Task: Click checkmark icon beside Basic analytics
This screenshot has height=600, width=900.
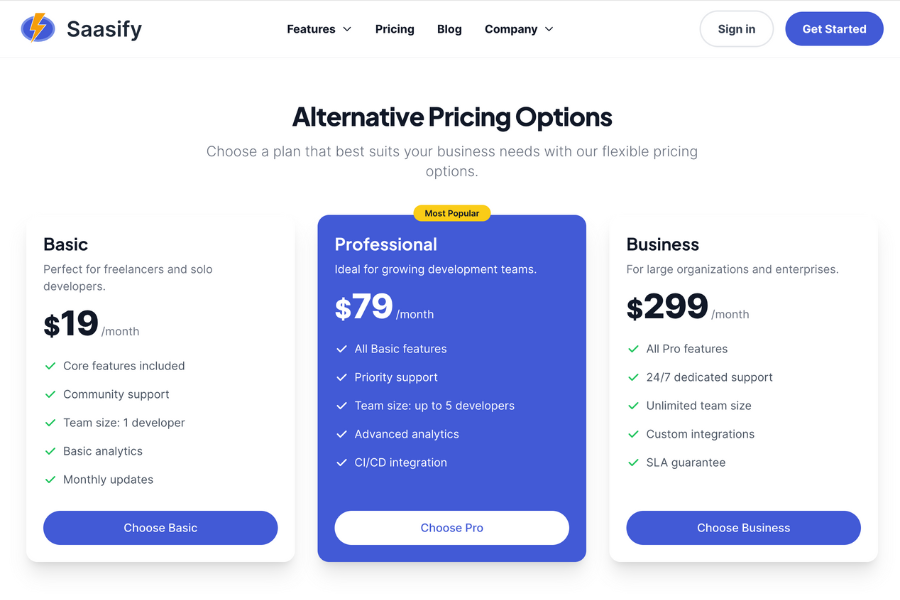Action: 50,451
